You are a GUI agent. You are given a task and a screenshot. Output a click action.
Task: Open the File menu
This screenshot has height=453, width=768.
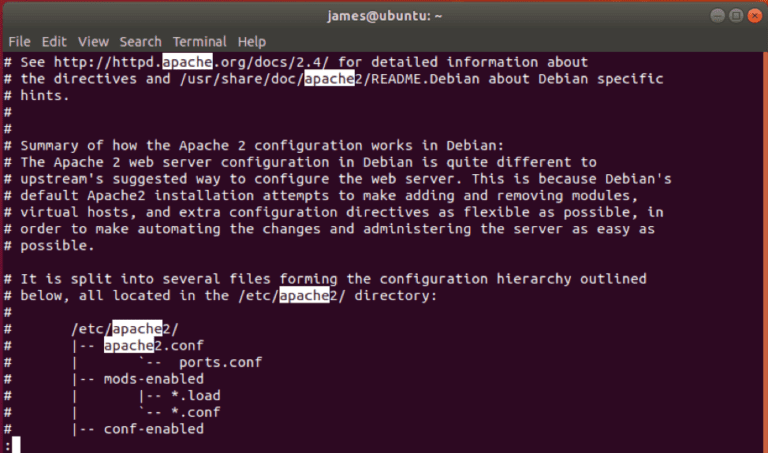click(20, 42)
